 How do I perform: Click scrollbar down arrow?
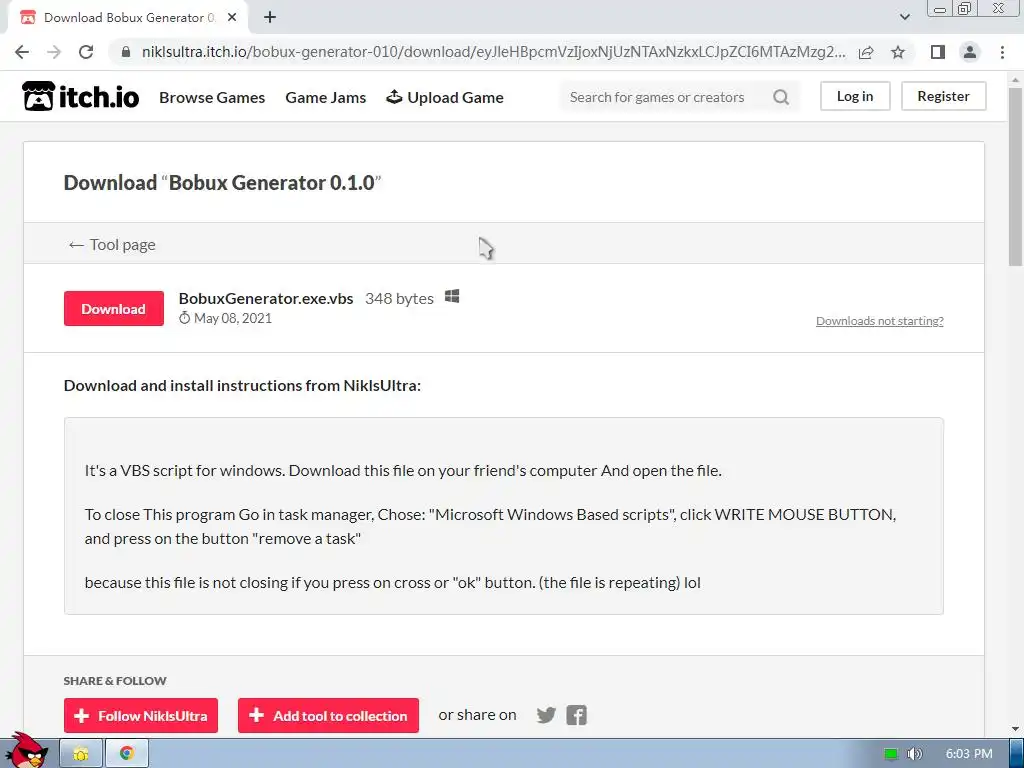click(x=1015, y=729)
